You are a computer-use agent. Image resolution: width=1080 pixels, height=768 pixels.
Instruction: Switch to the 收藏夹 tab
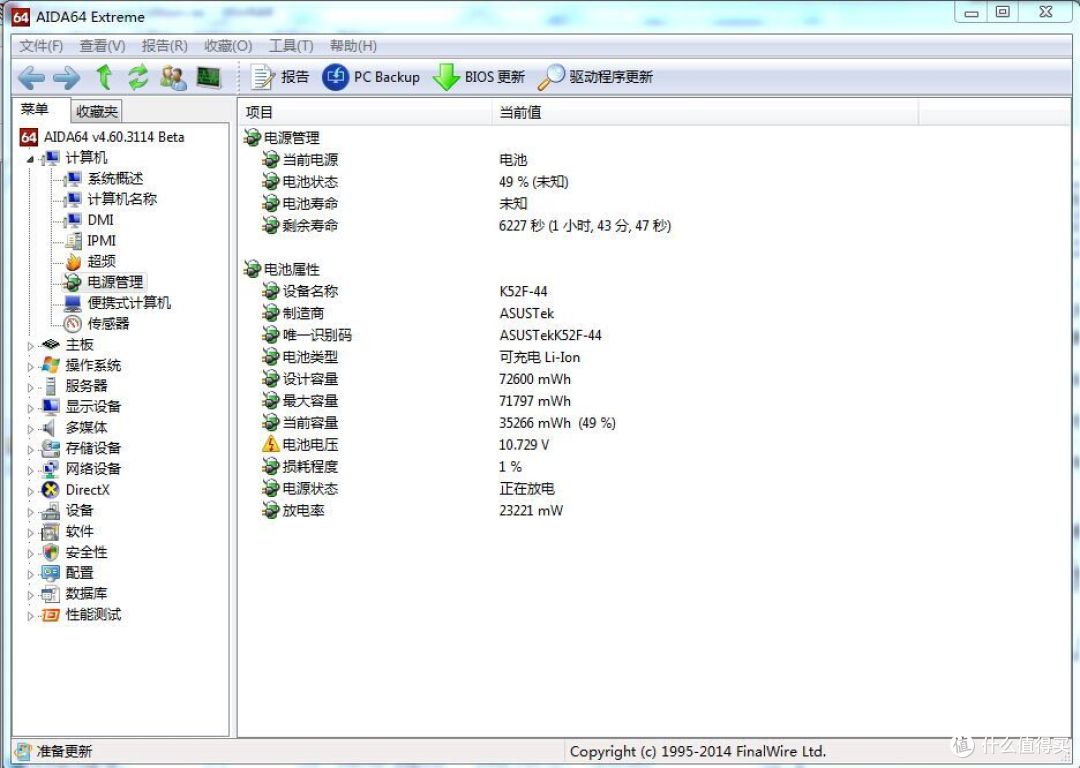96,112
